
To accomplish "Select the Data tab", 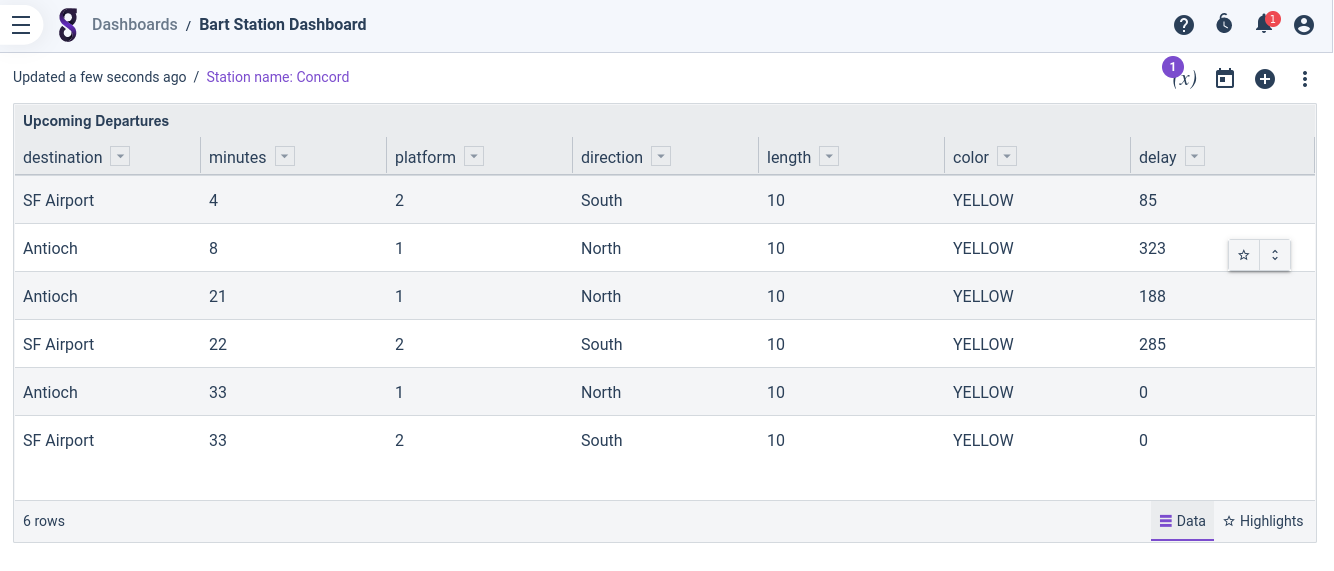I will tap(1182, 521).
